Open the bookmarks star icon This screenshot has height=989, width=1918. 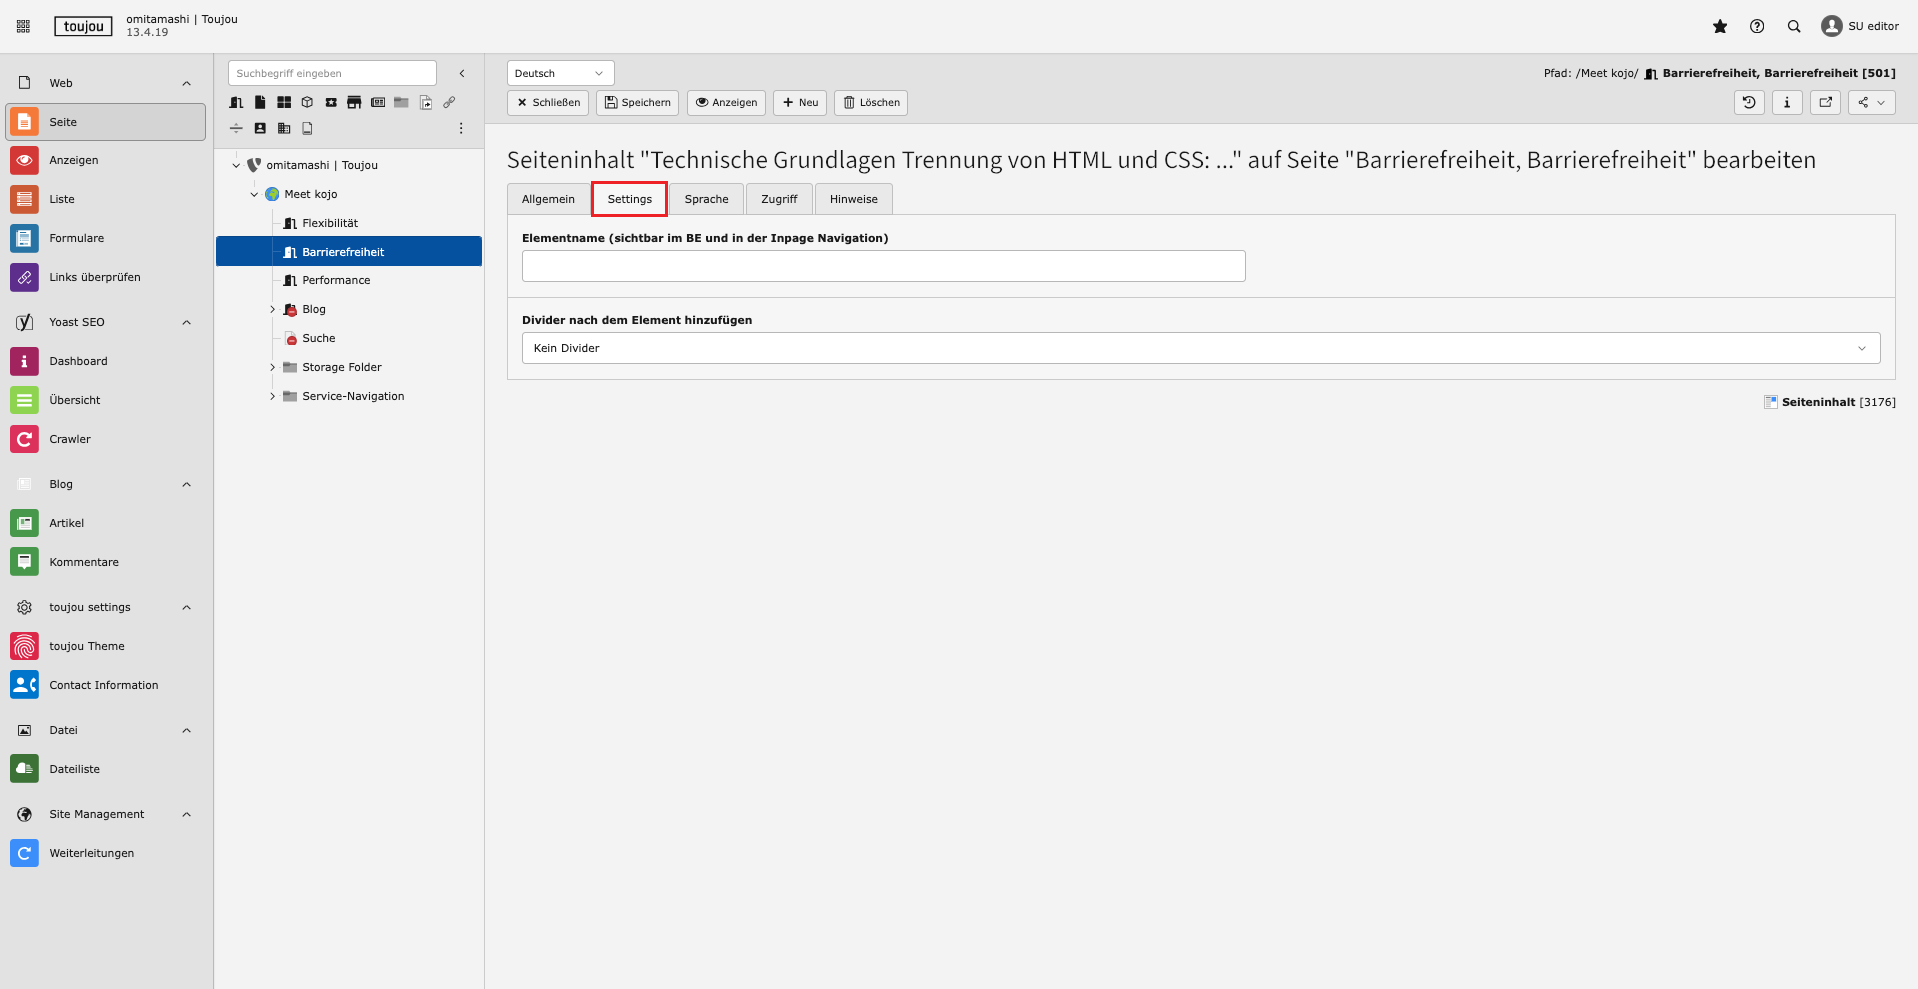click(1720, 27)
